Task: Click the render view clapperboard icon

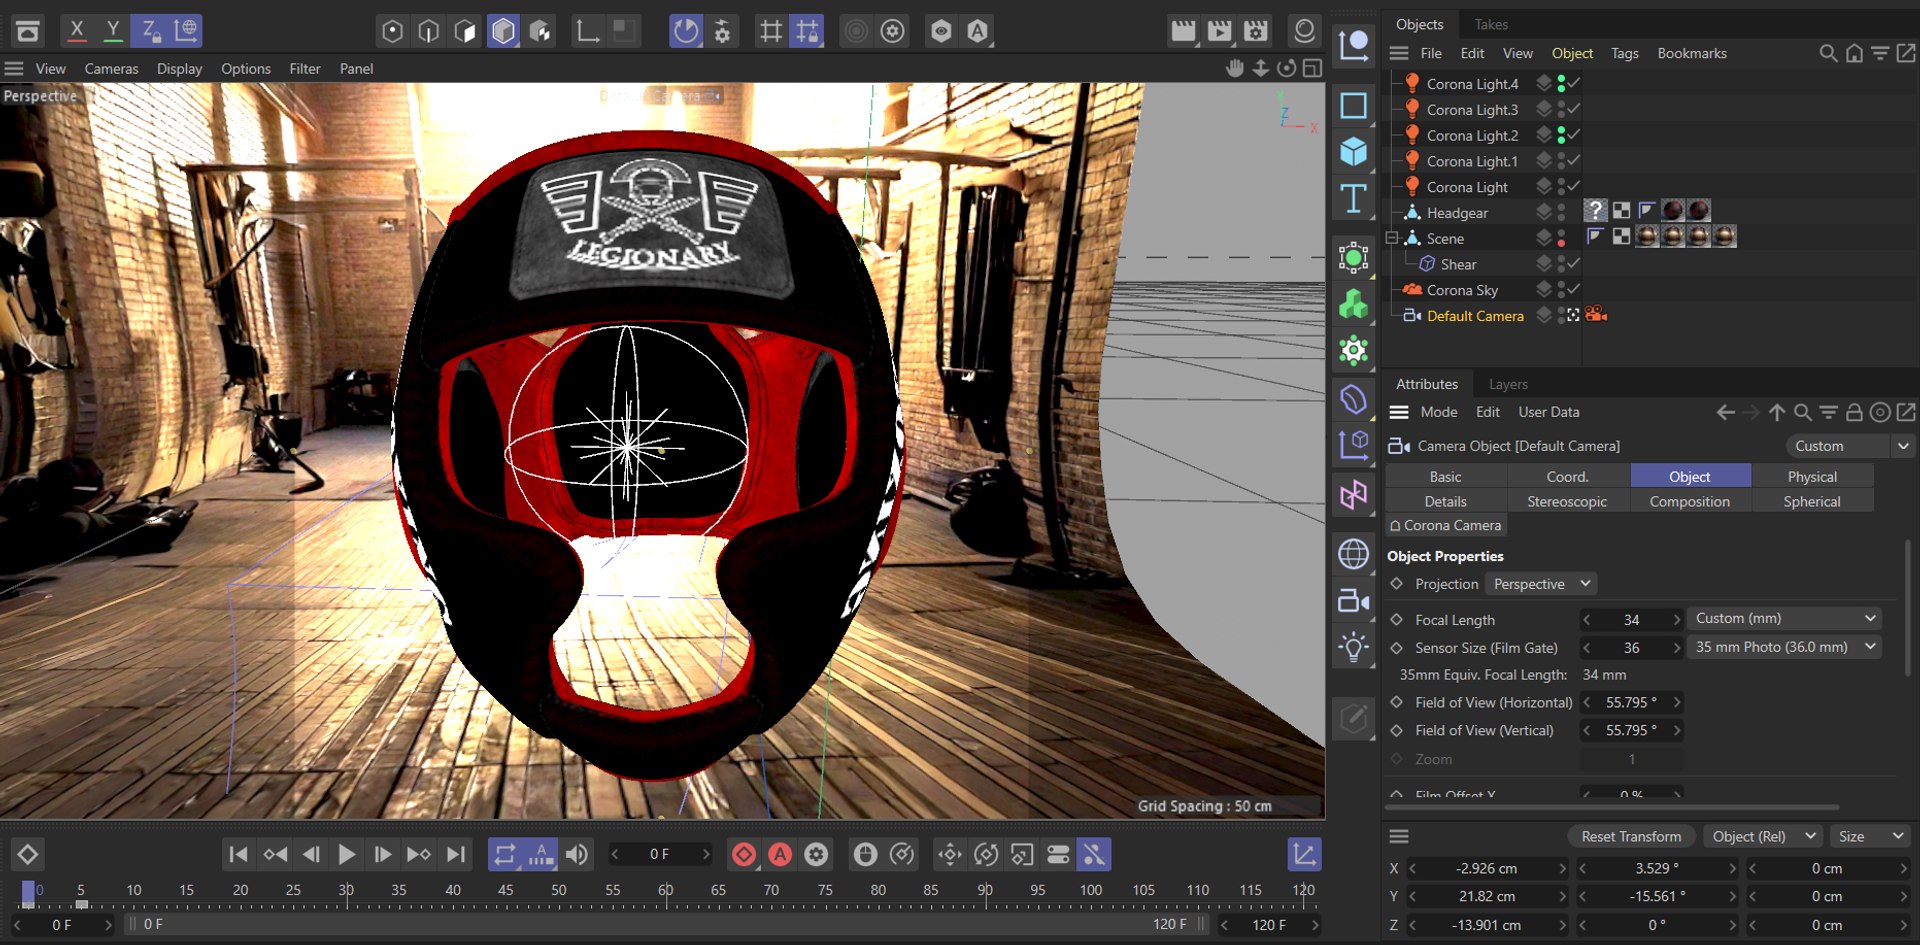Action: [1183, 31]
